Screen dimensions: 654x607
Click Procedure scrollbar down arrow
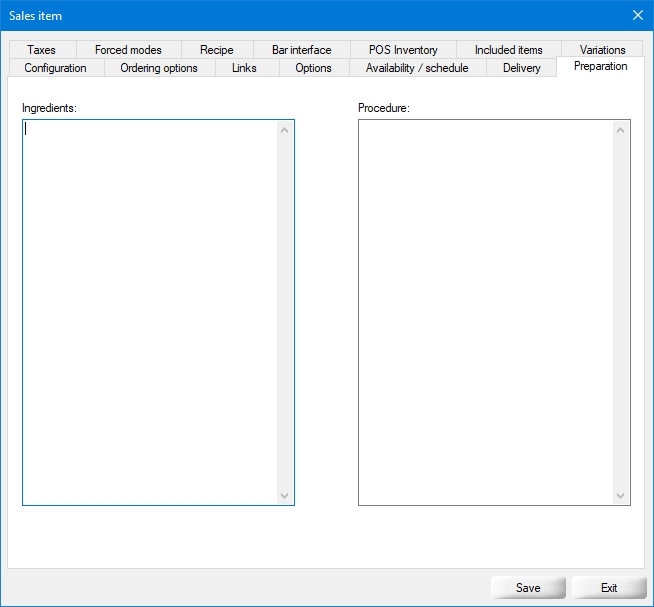pos(620,495)
